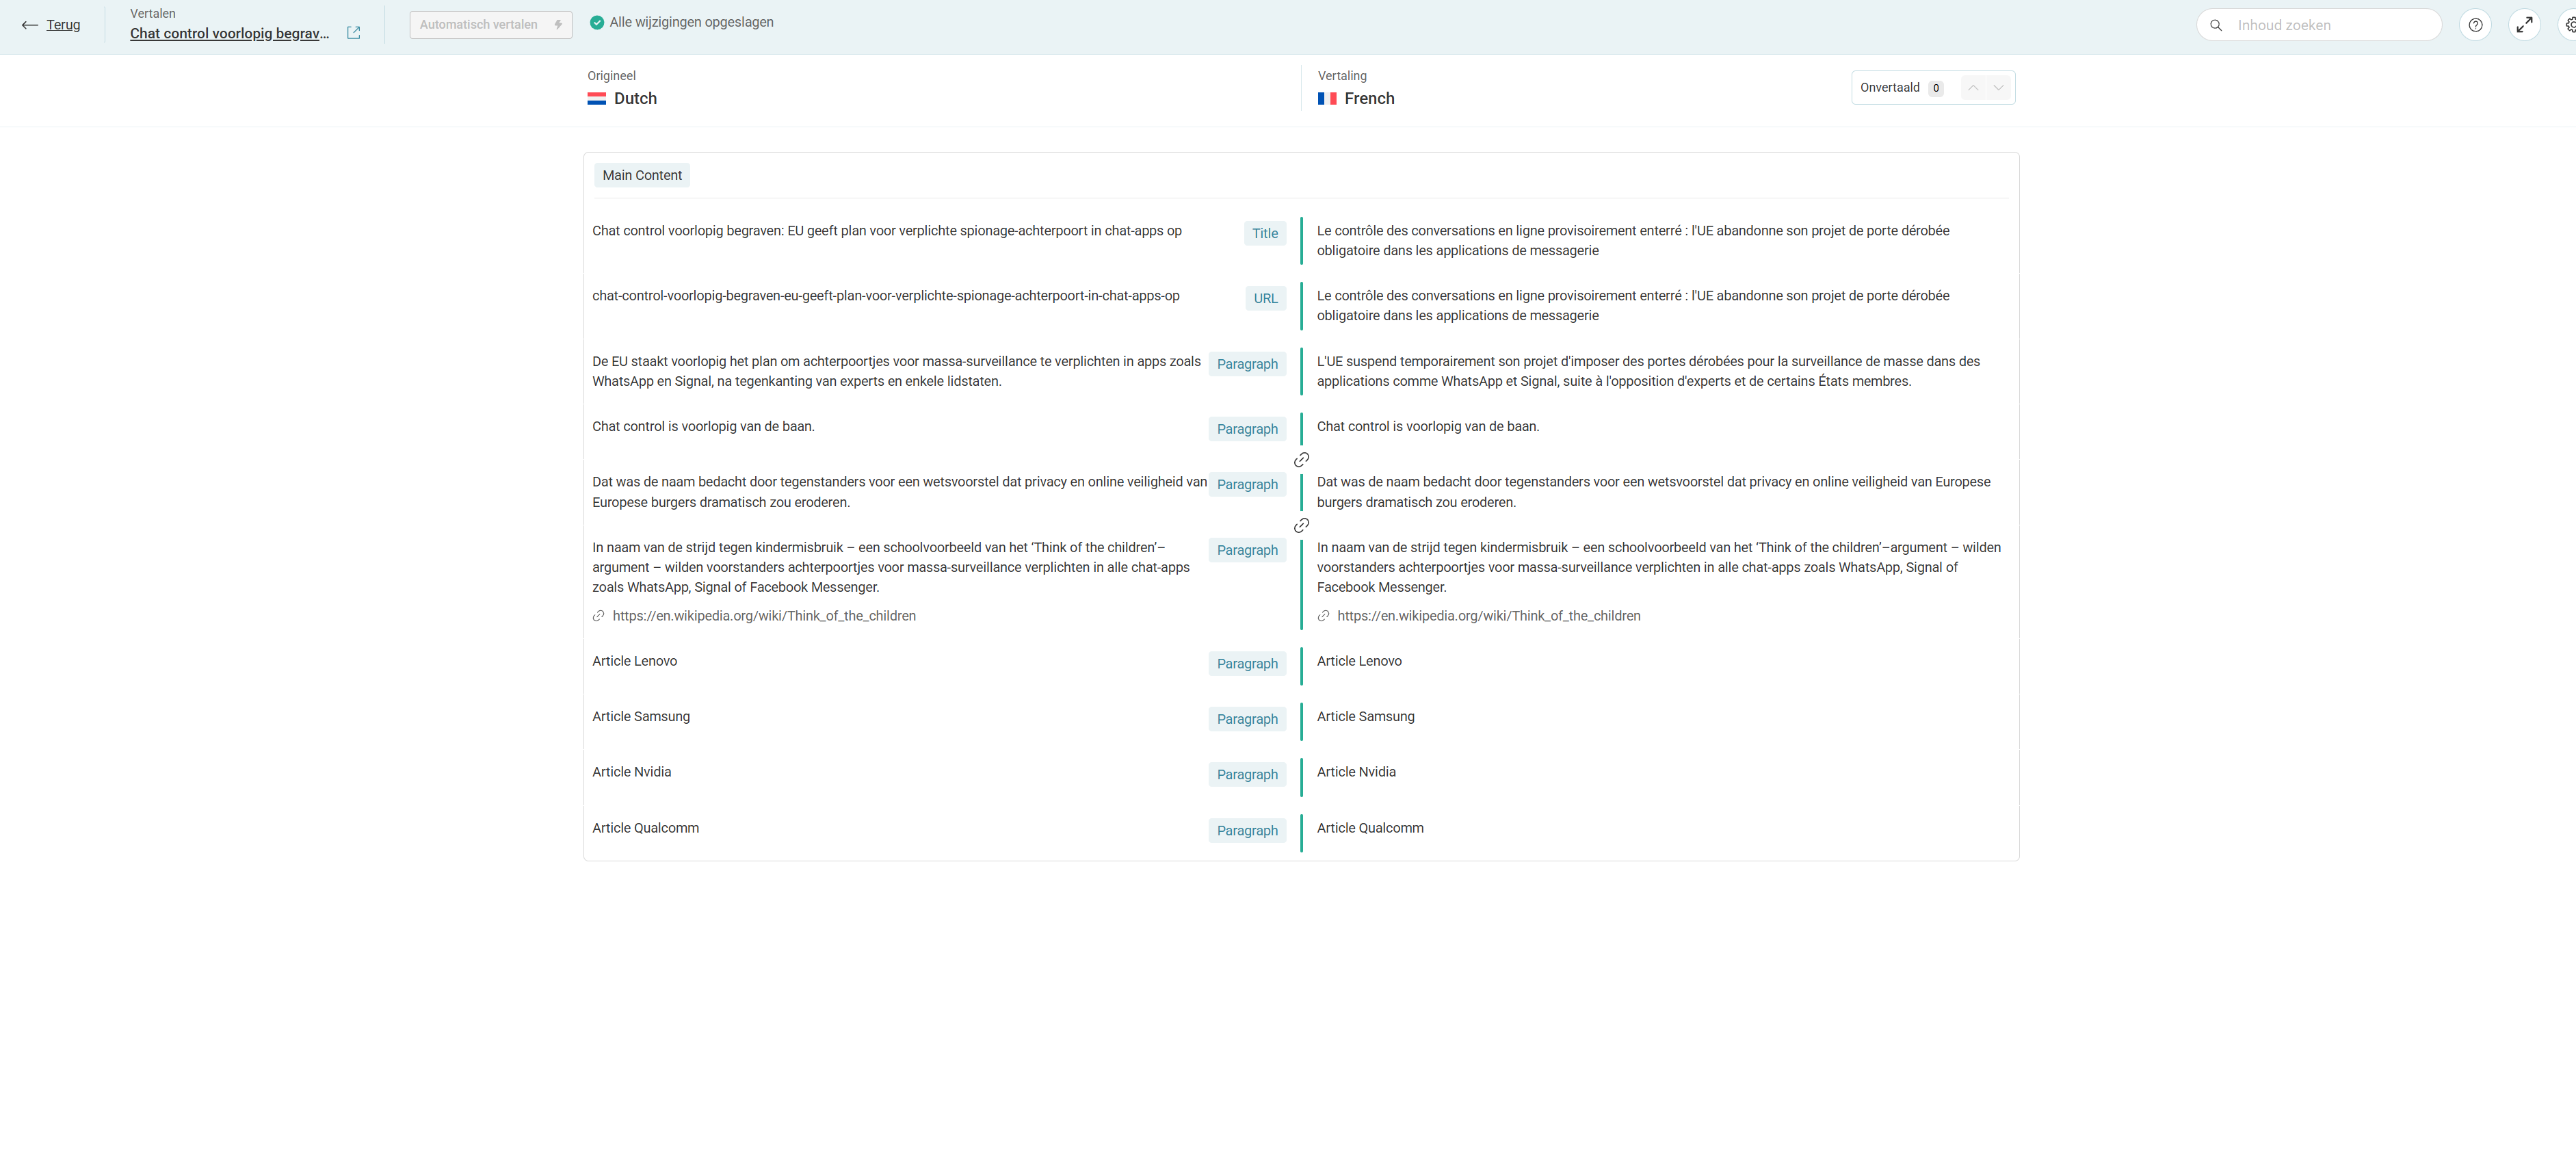Open article in new tab icon
The height and width of the screenshot is (1174, 2576).
(353, 33)
